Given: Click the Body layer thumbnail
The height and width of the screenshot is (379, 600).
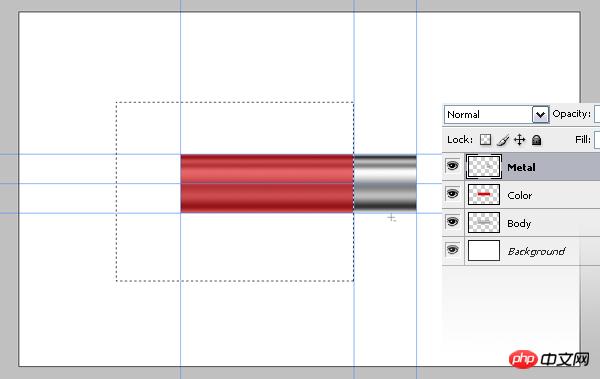Looking at the screenshot, I should coord(484,222).
